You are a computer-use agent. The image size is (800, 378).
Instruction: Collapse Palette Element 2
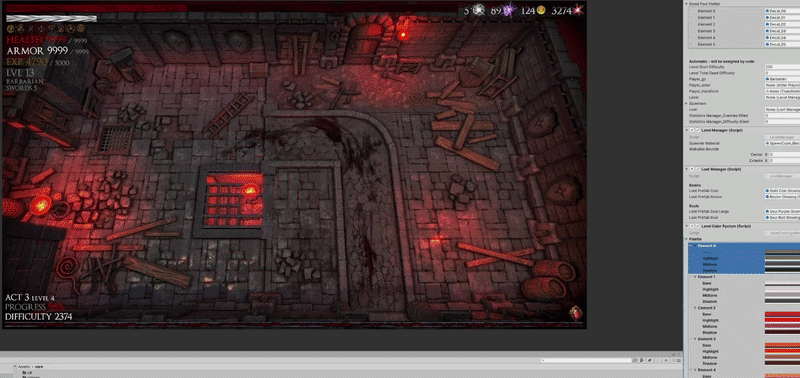click(x=694, y=308)
